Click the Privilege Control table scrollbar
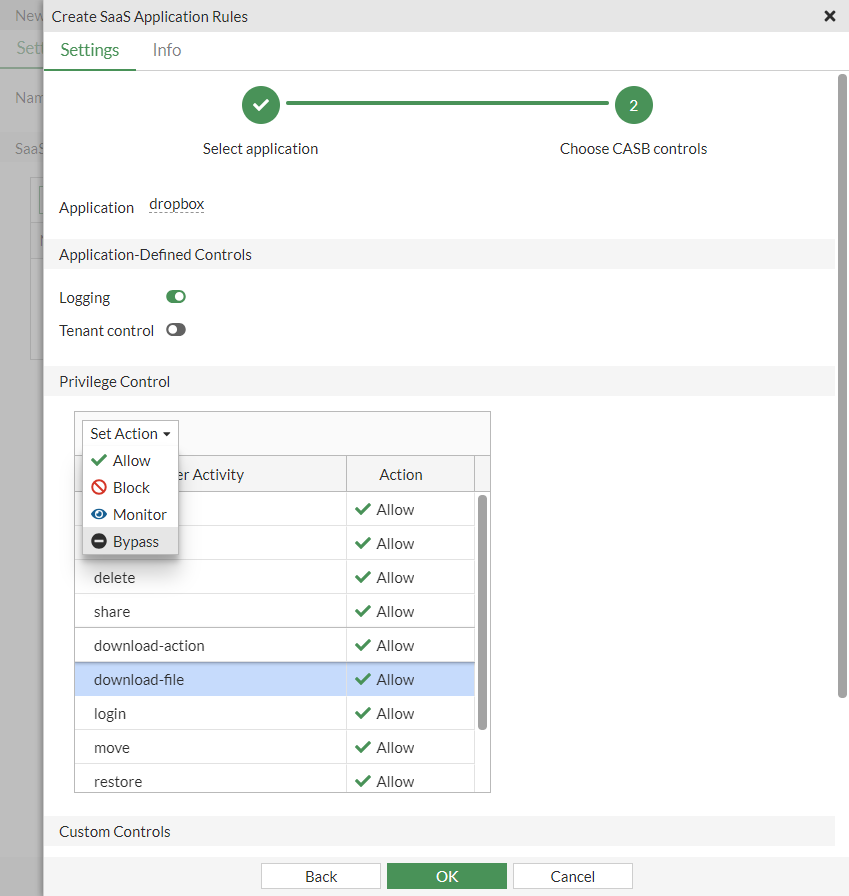The height and width of the screenshot is (896, 849). (482, 610)
